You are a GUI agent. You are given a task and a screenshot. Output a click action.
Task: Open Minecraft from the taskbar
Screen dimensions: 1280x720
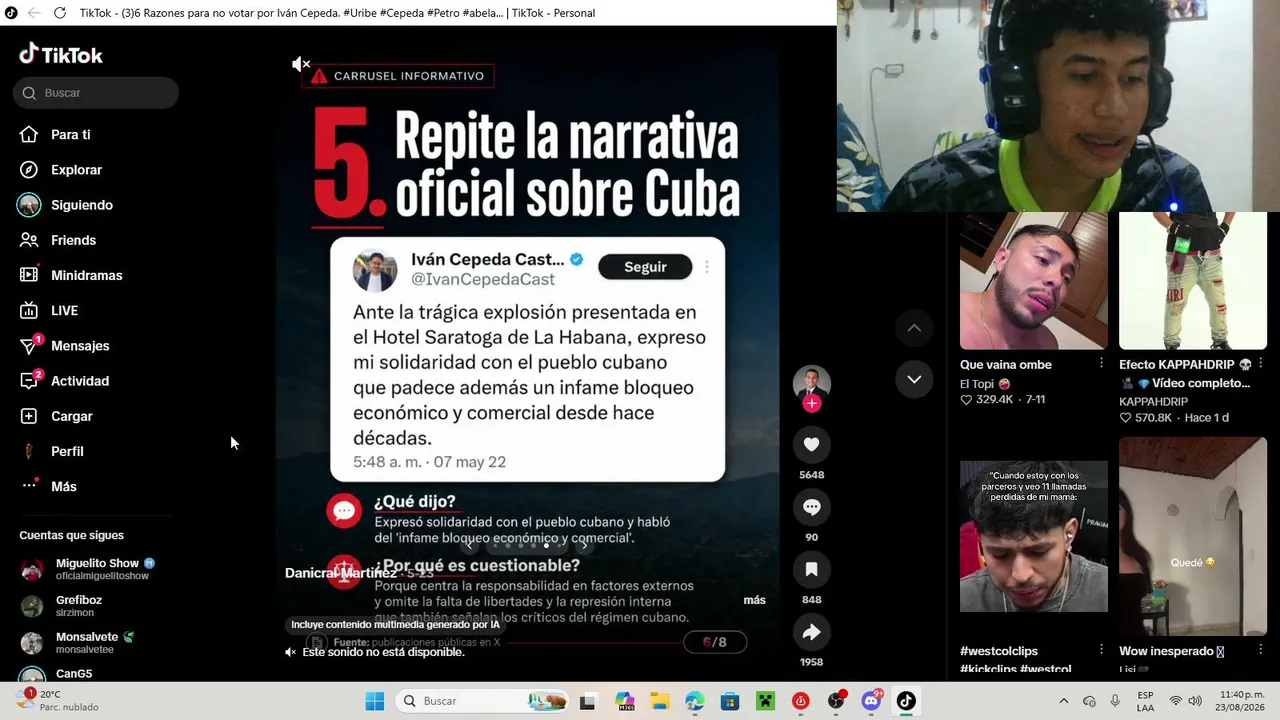click(x=764, y=701)
